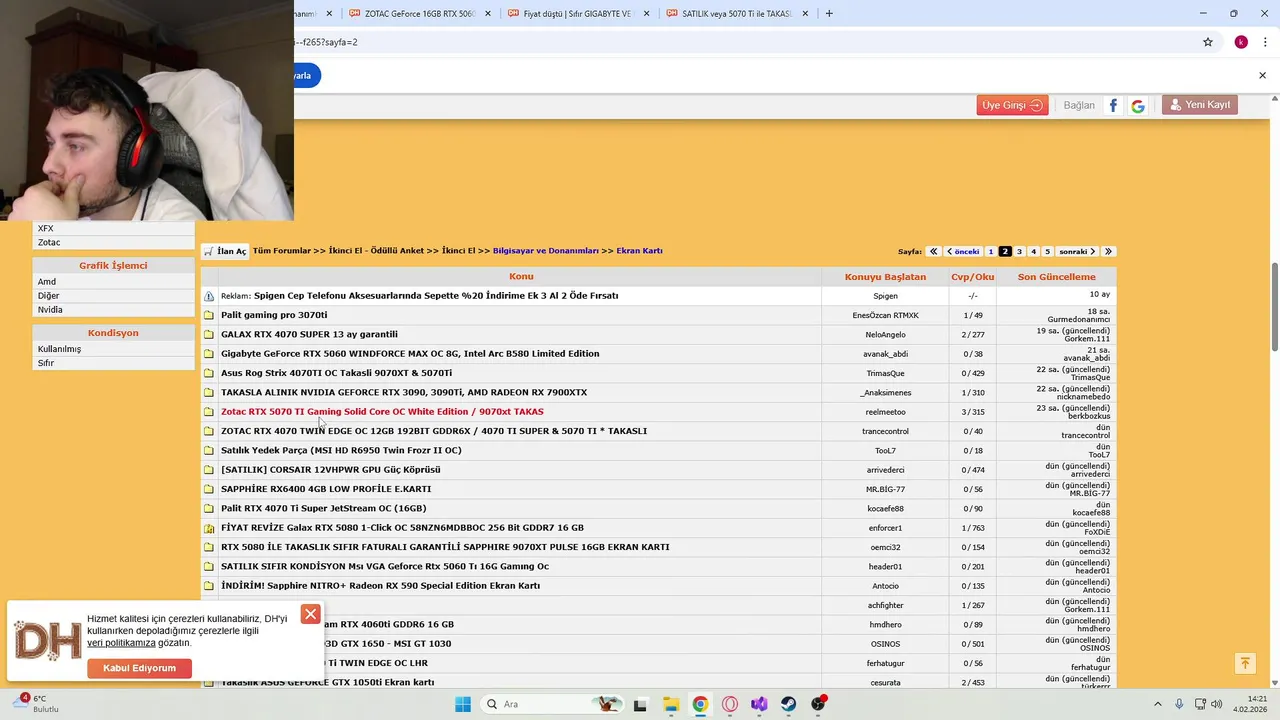Open SAPPHİRE RX6400 4GB LOW PROFİLE topic
Screen dimensions: 1280x720
tap(326, 489)
